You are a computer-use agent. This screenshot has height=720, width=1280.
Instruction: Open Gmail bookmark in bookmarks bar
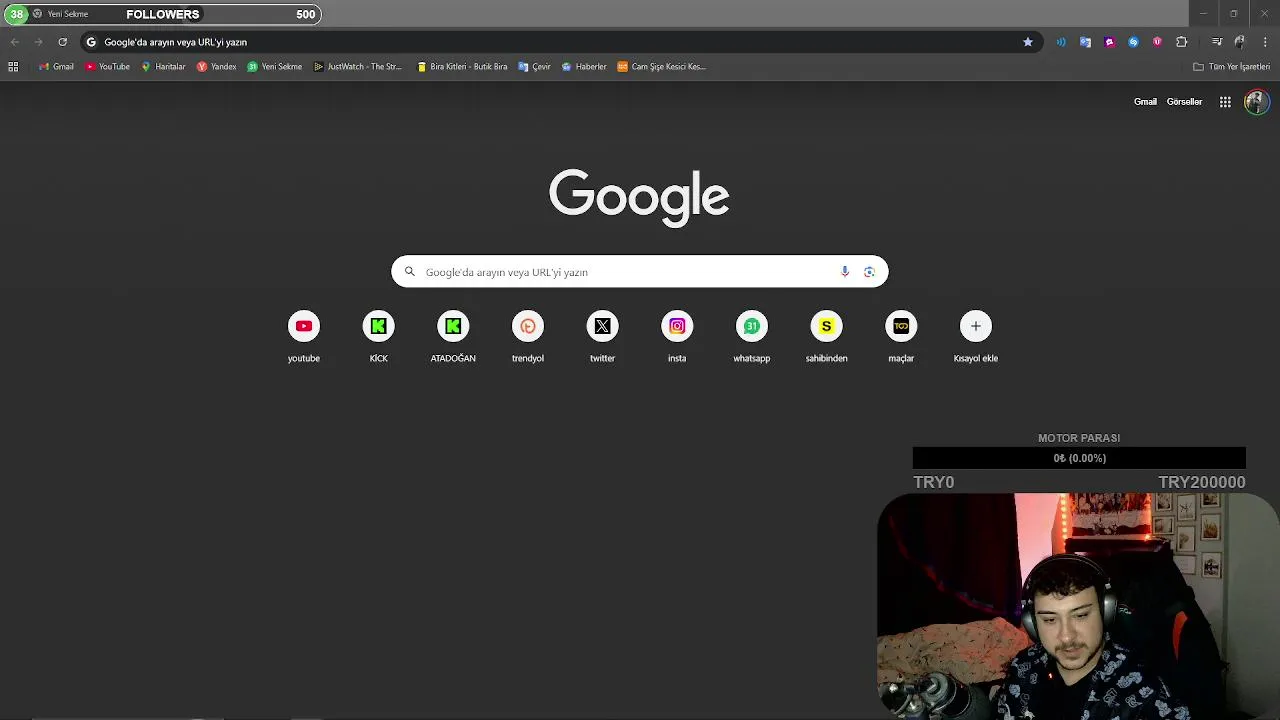(56, 67)
